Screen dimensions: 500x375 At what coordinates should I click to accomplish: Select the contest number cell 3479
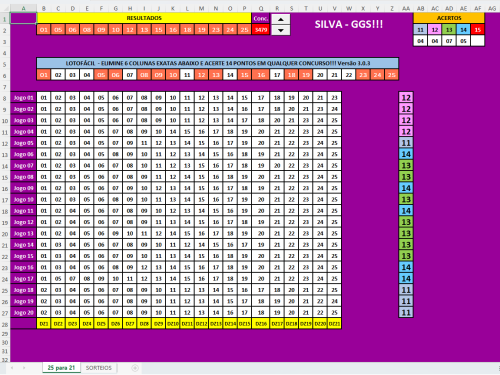[261, 30]
